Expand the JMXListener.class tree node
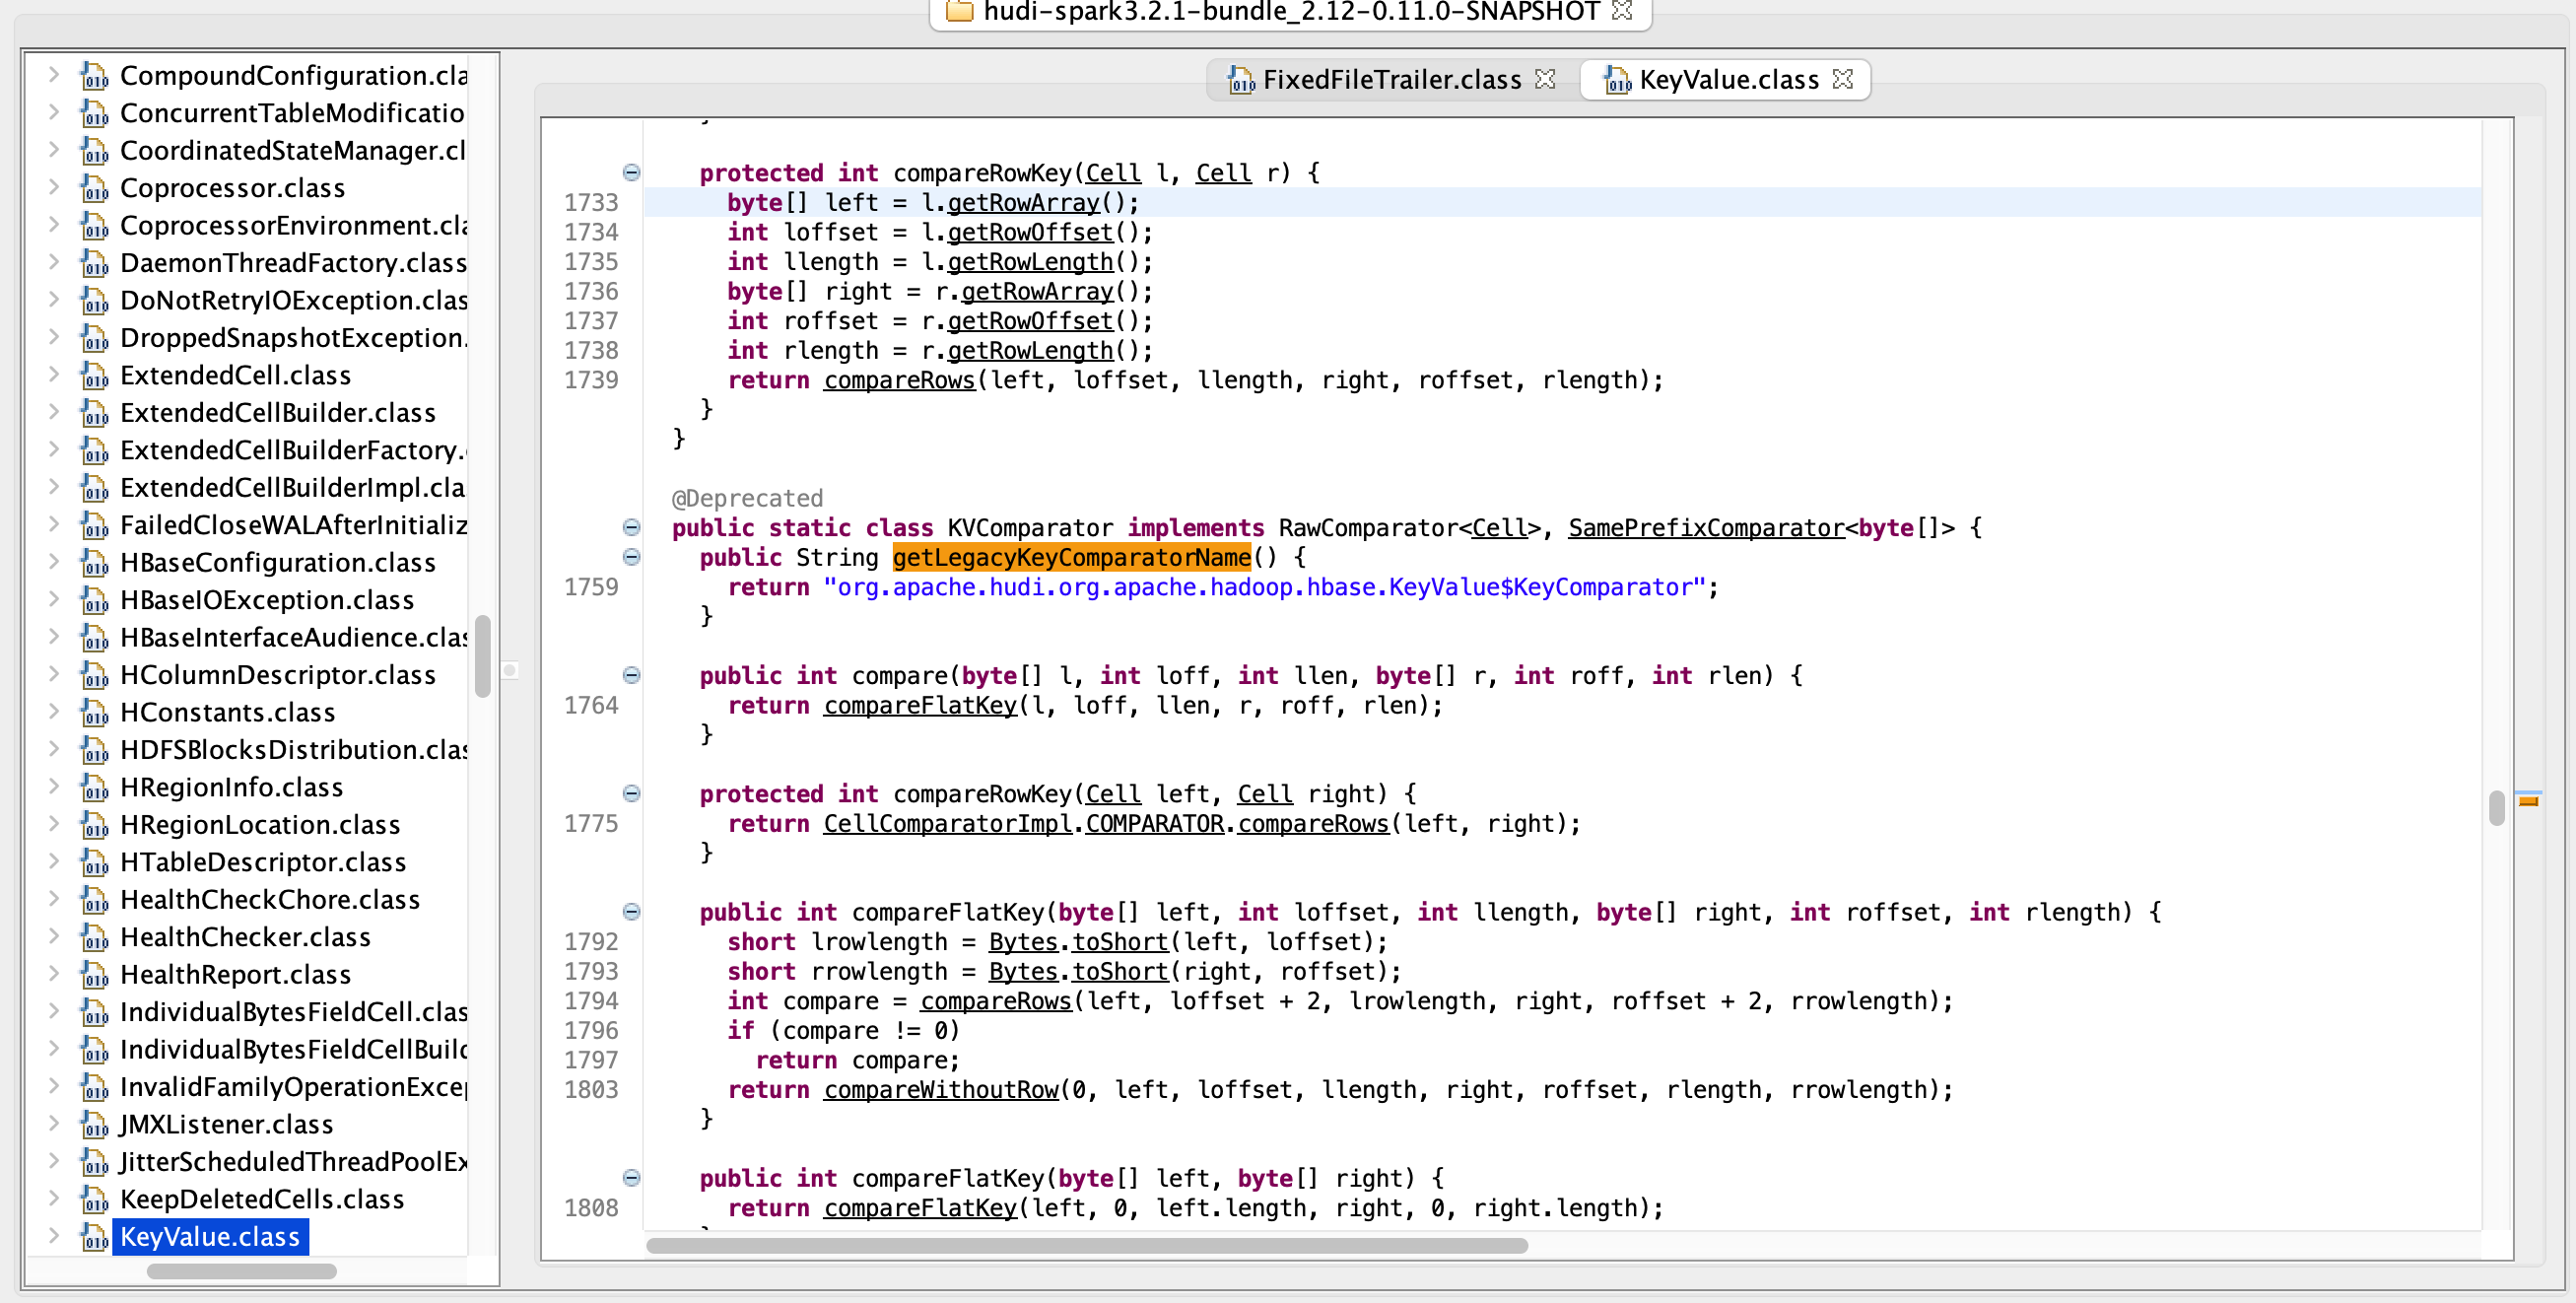The image size is (2576, 1303). (54, 1123)
